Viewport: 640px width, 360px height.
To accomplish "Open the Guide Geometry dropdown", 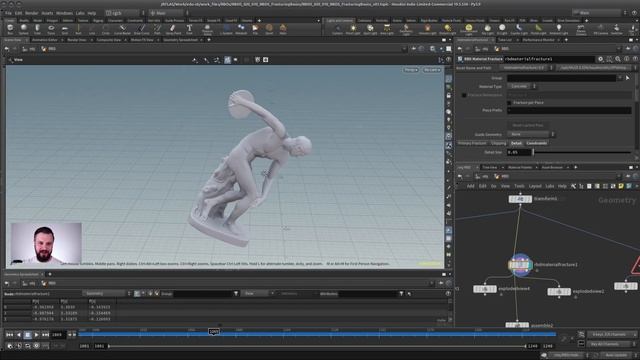I will [x=531, y=134].
